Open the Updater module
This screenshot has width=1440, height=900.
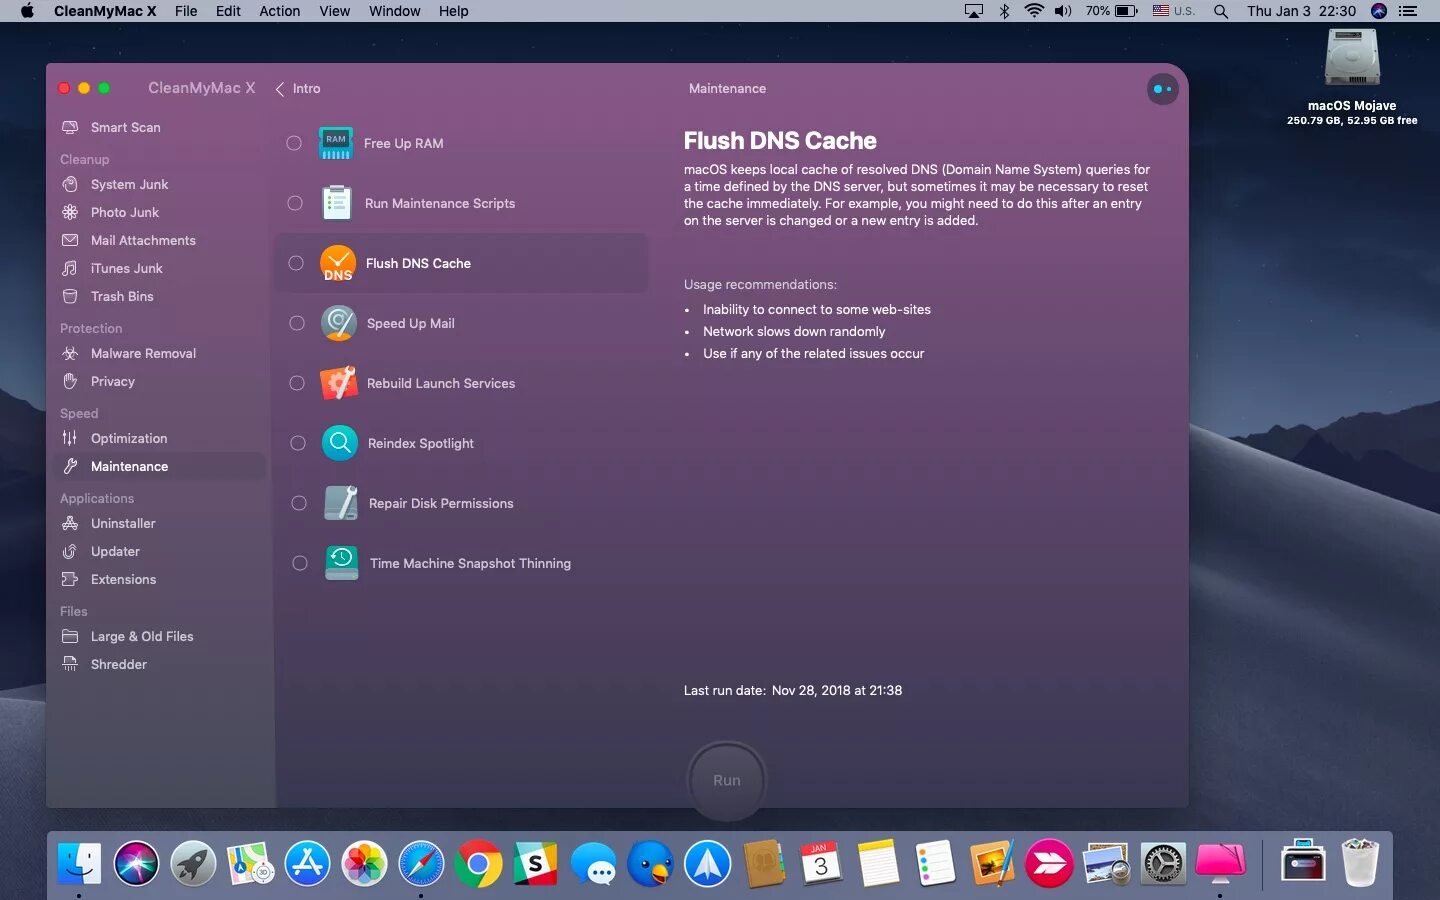point(115,551)
